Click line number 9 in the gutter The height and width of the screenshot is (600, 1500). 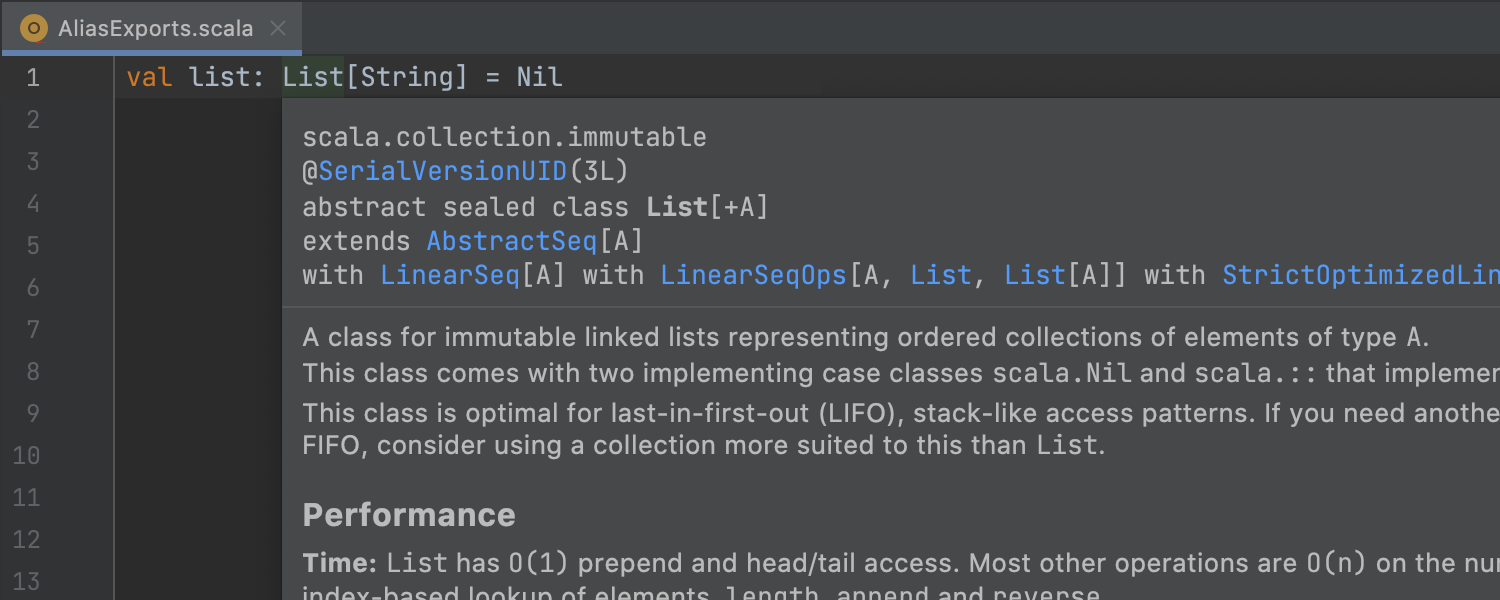point(33,413)
